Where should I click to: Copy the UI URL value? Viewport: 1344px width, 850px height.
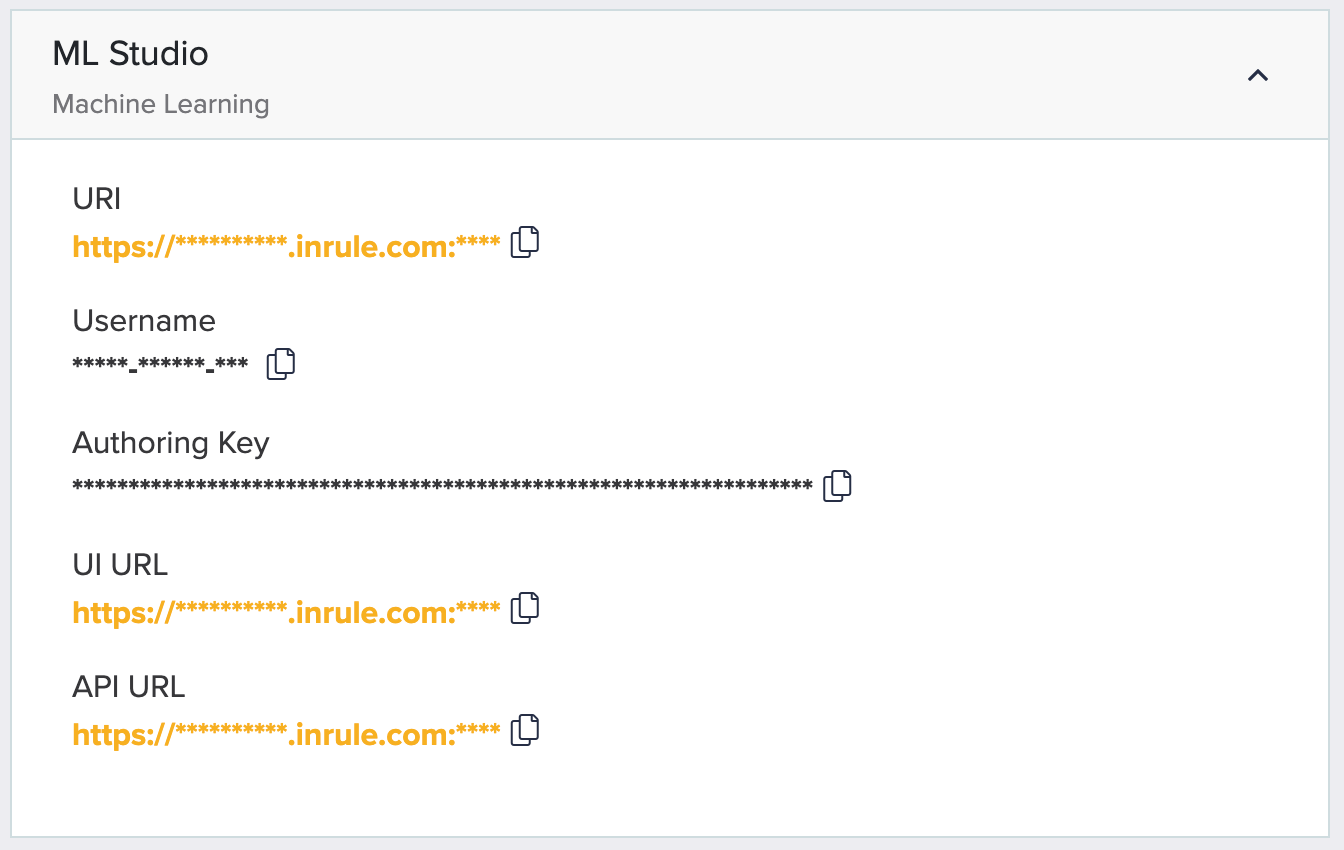(x=525, y=609)
